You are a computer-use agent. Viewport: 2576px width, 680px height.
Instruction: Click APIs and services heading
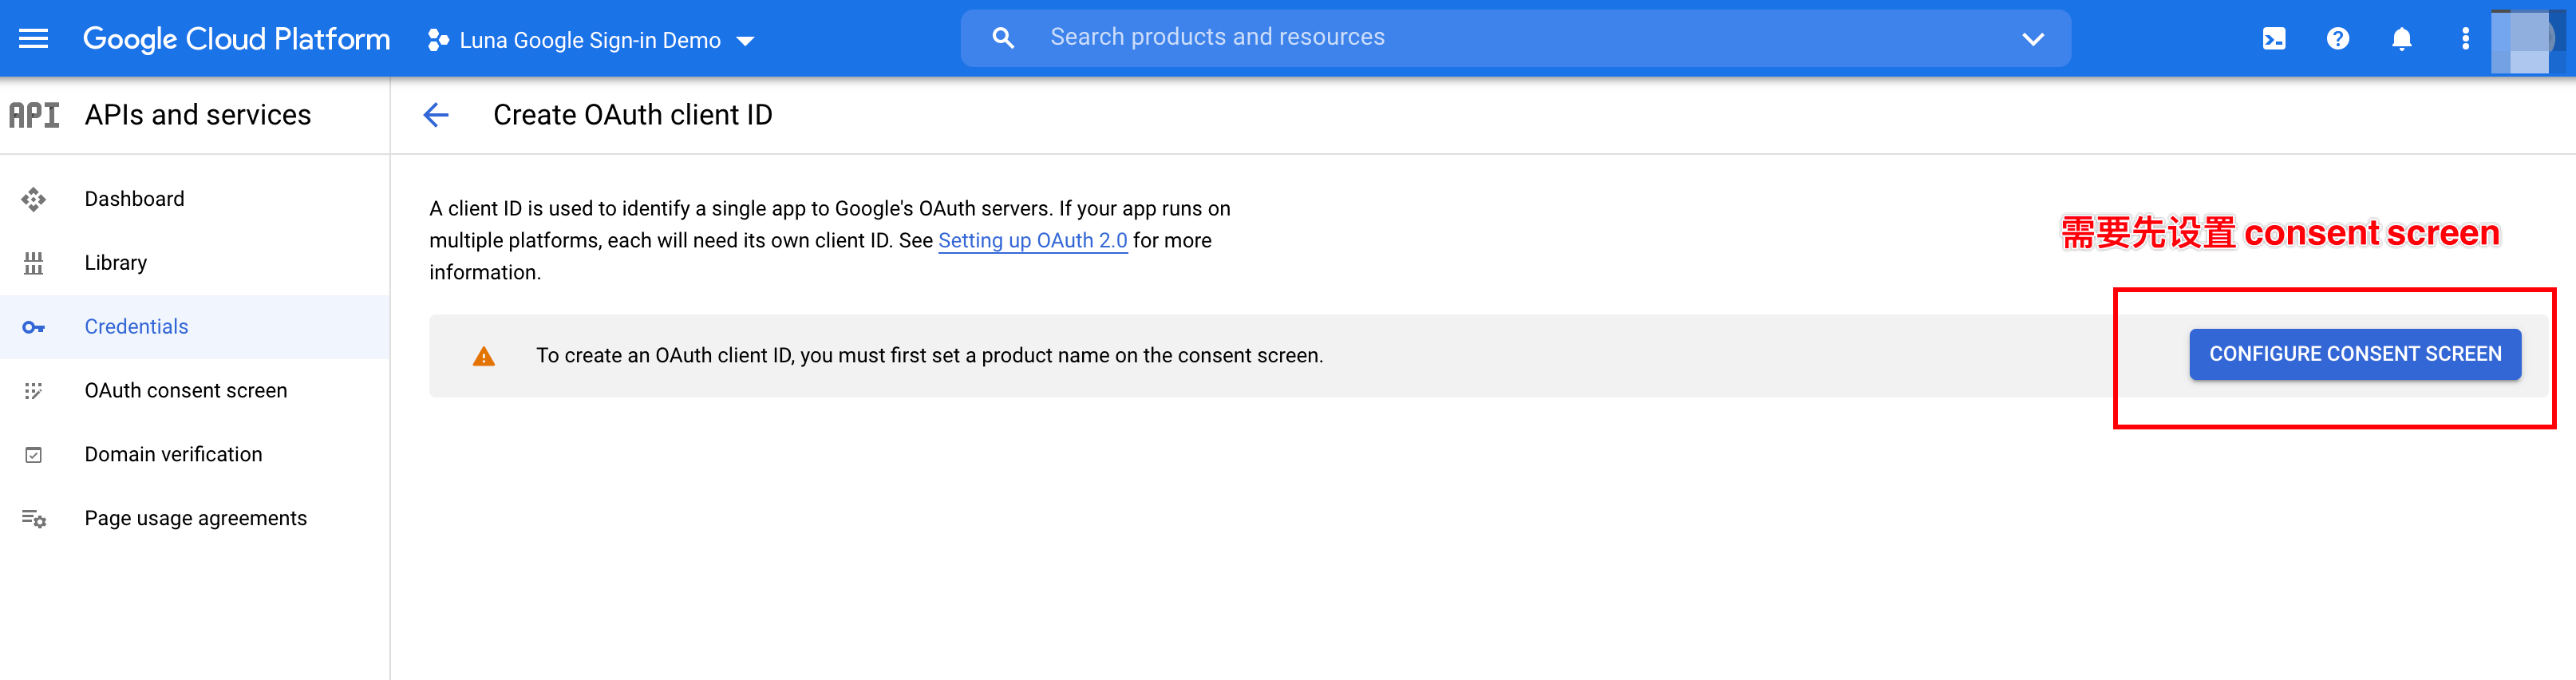(198, 115)
